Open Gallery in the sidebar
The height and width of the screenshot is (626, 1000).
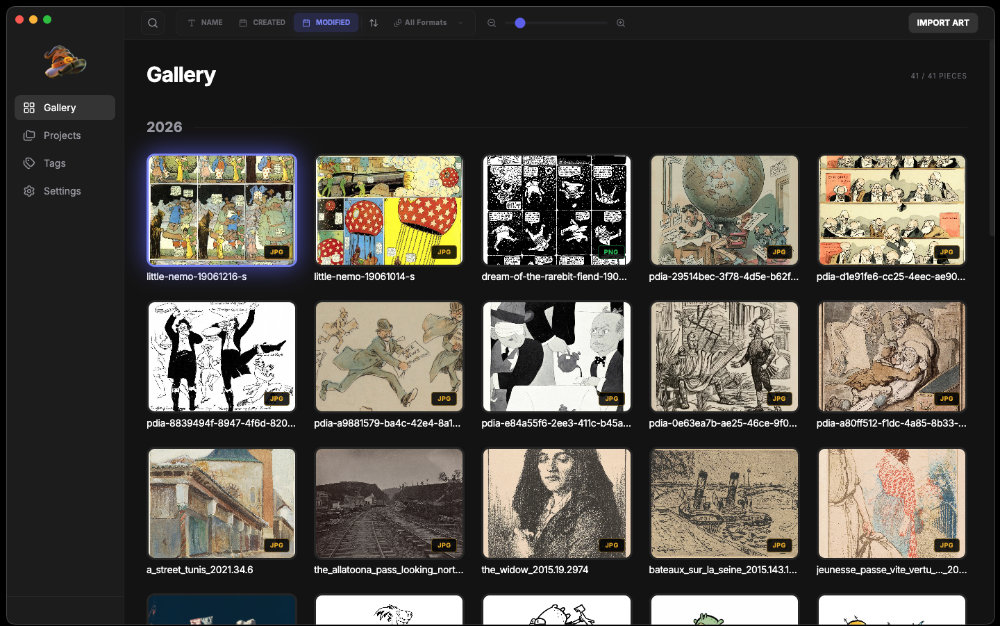pyautogui.click(x=65, y=108)
